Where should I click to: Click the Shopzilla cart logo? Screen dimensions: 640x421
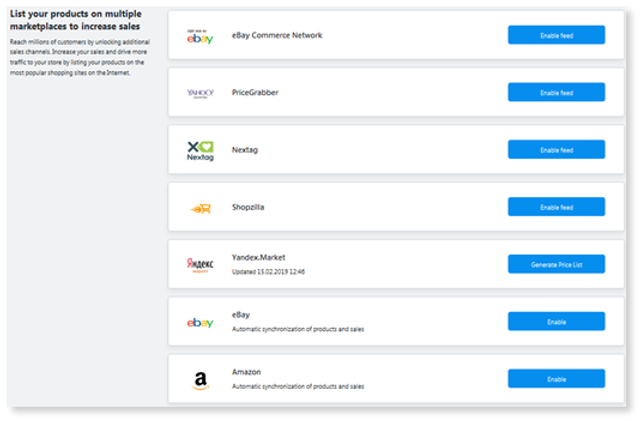(x=200, y=209)
